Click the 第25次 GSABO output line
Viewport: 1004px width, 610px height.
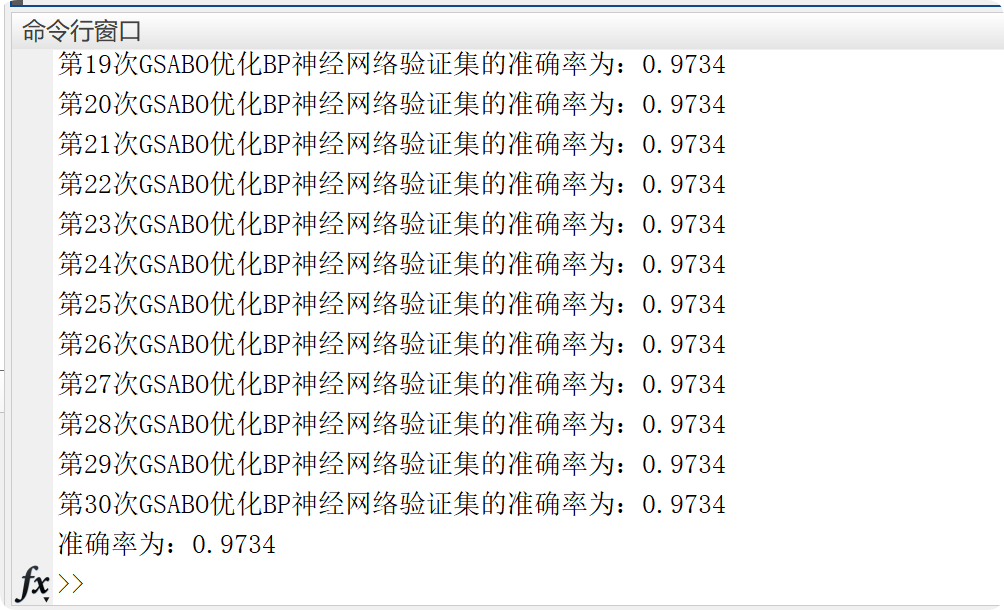tap(392, 304)
